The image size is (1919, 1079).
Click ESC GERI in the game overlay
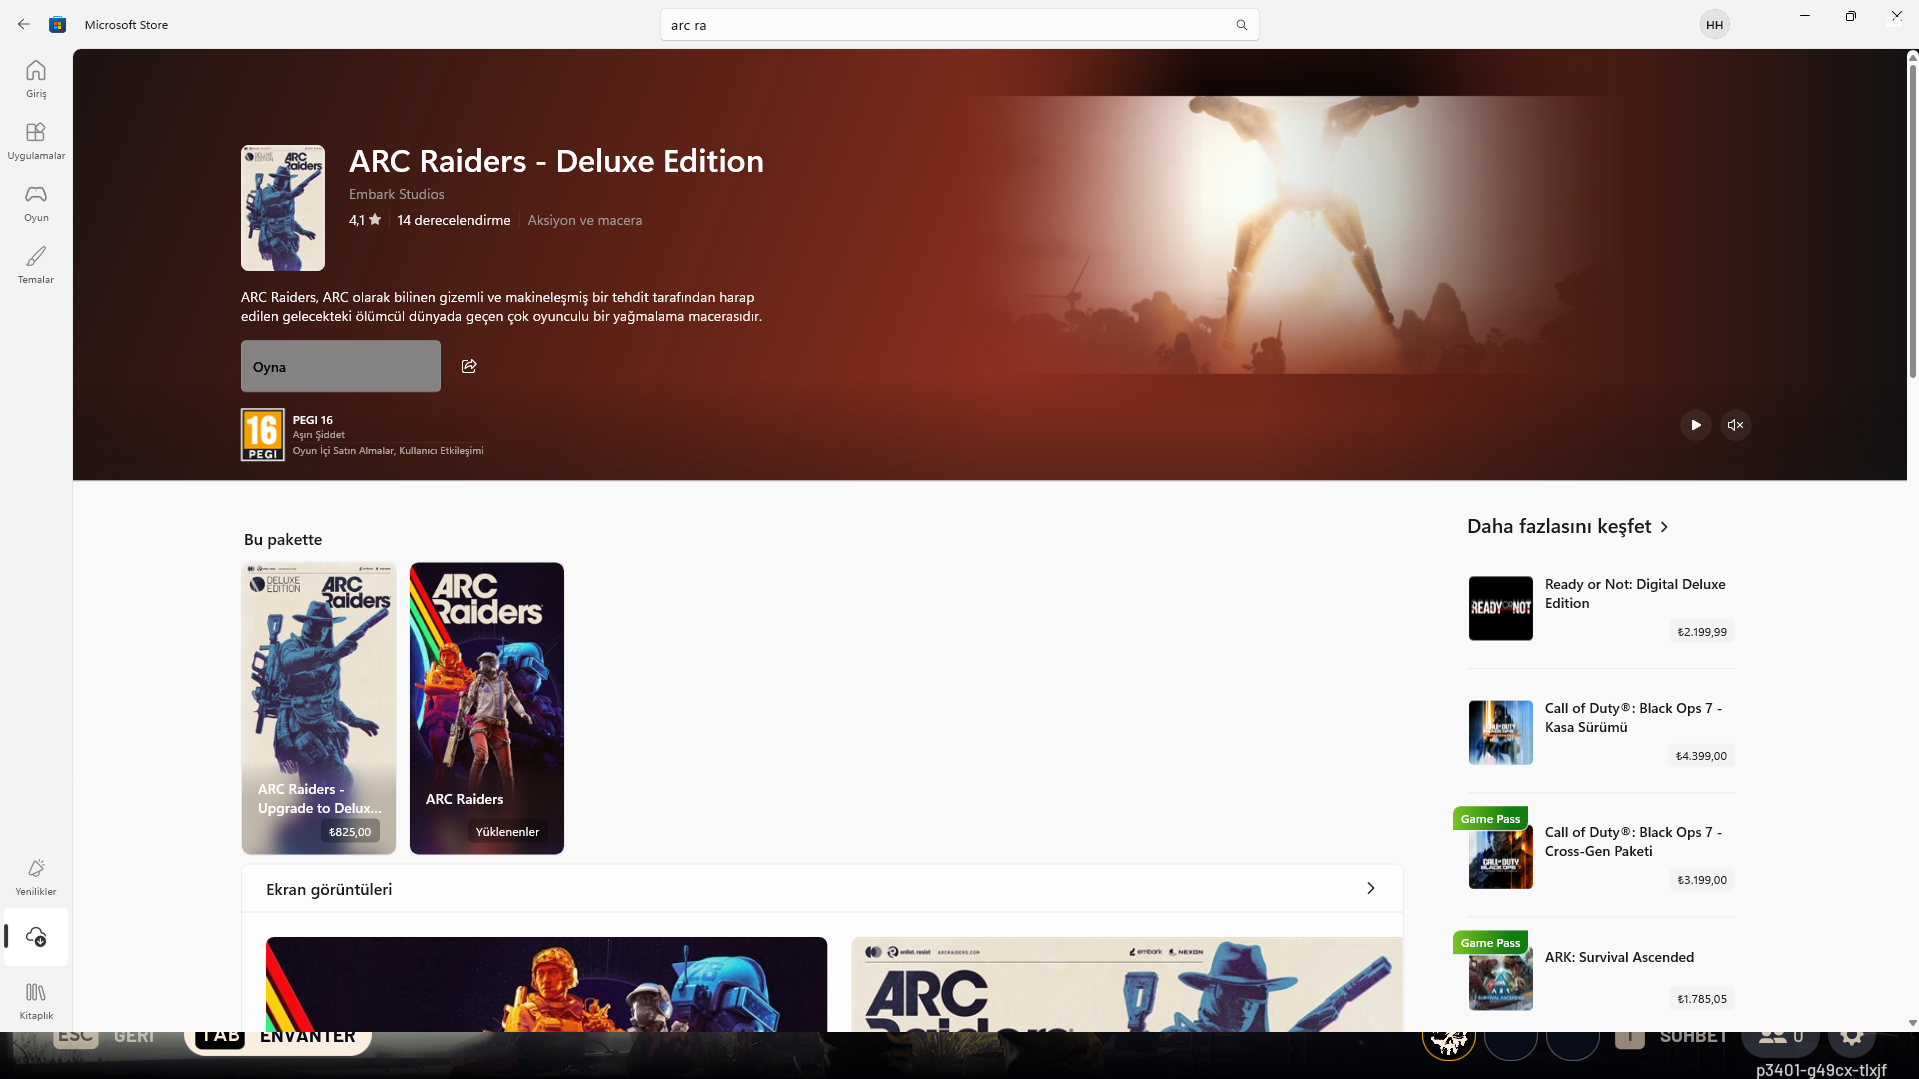(105, 1037)
